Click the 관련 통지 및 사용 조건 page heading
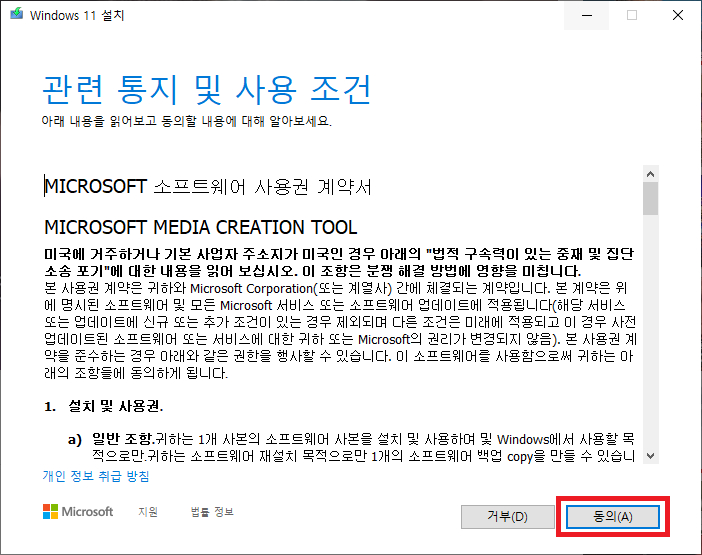The image size is (702, 555). click(x=206, y=90)
